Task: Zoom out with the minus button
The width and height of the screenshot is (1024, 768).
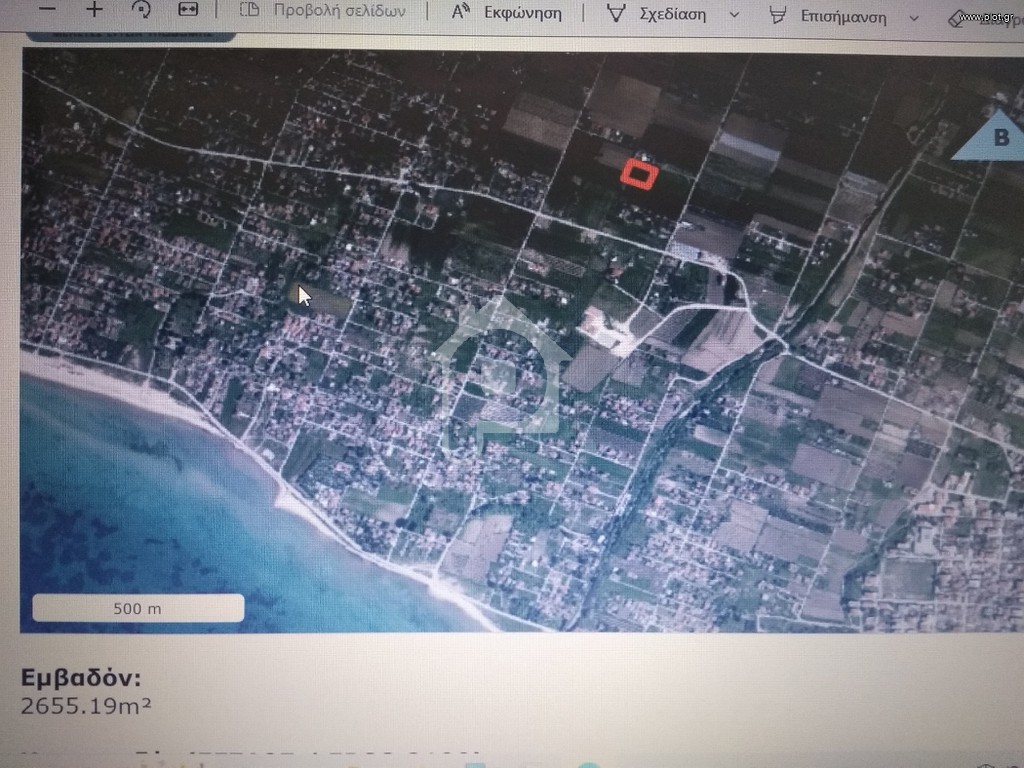Action: (48, 9)
